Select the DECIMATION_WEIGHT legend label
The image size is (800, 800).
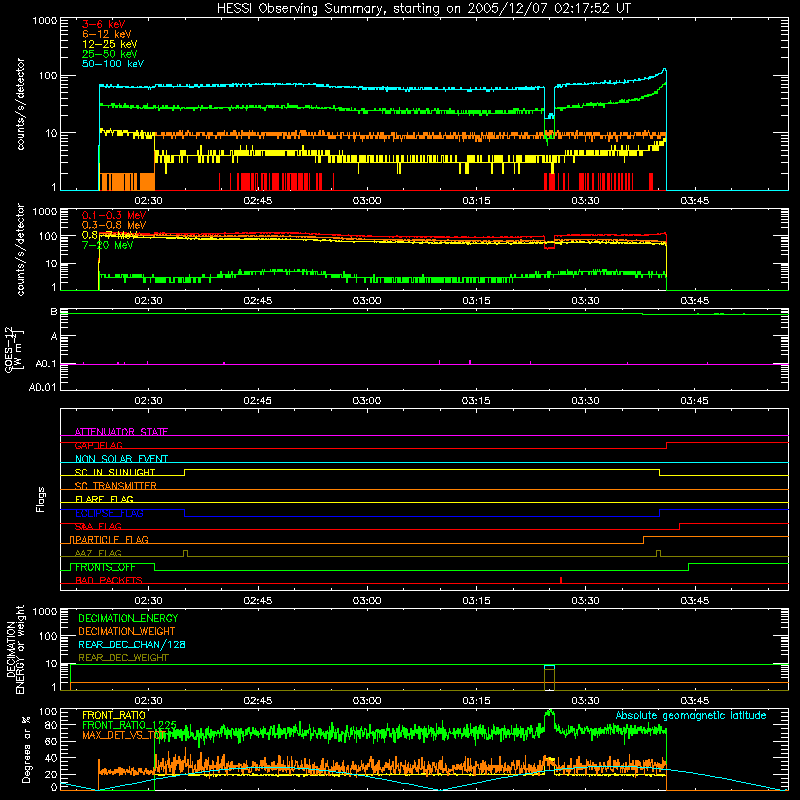coord(127,631)
